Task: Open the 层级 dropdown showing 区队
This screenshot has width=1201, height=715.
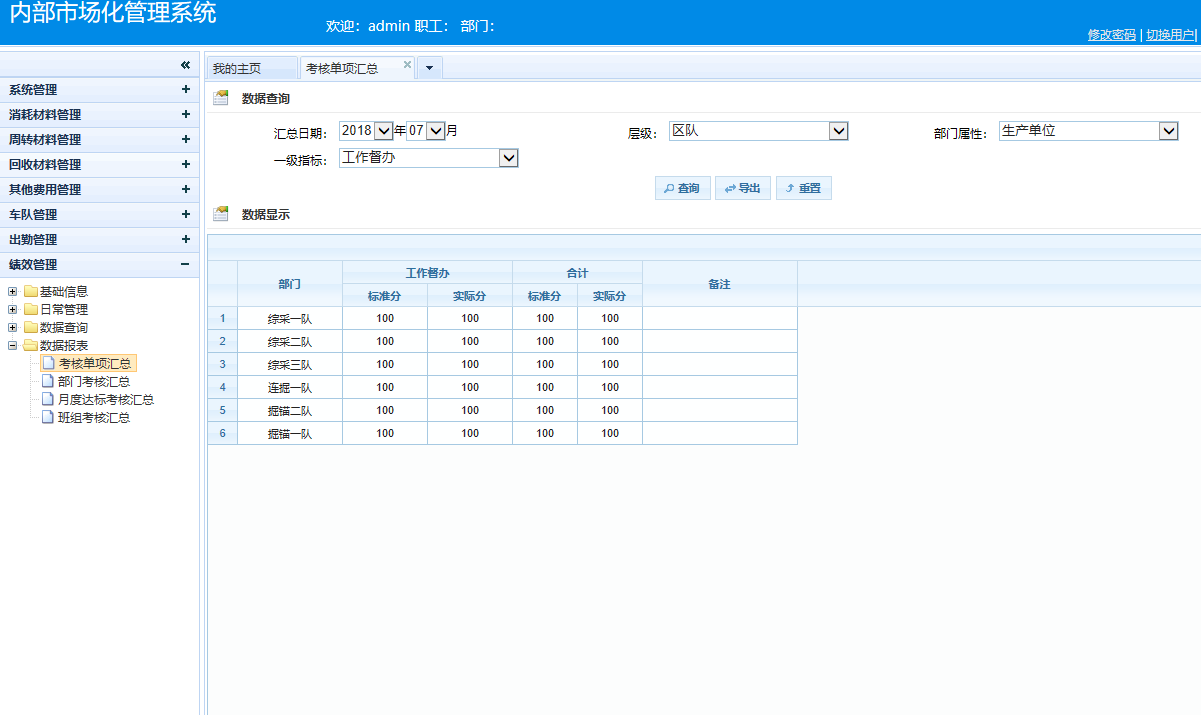Action: click(839, 131)
